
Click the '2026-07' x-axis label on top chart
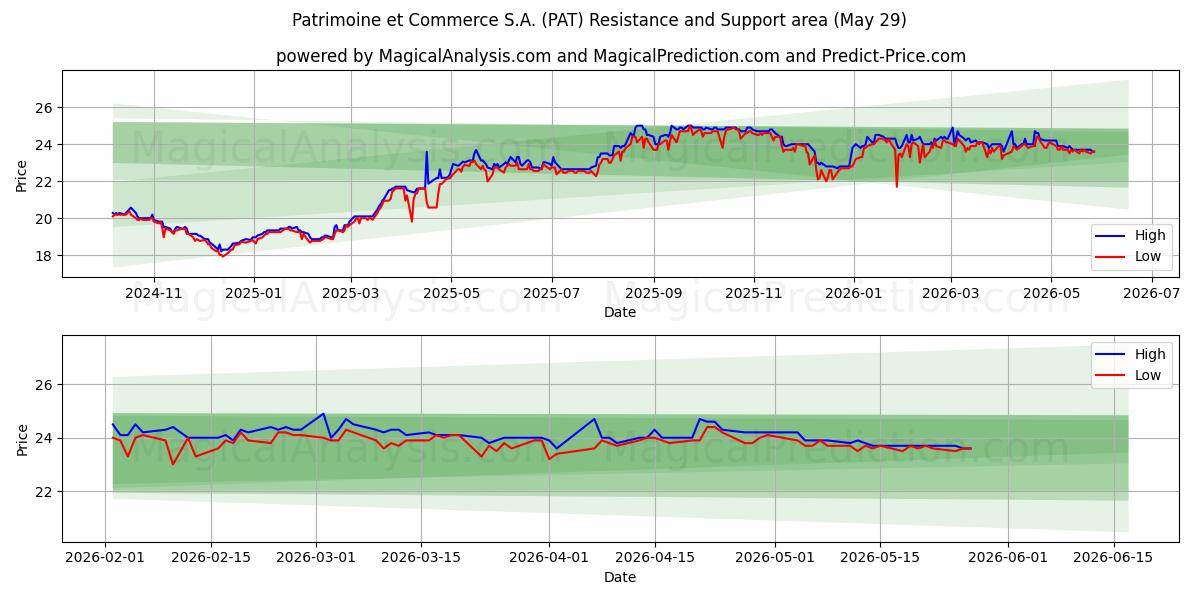(x=1152, y=294)
